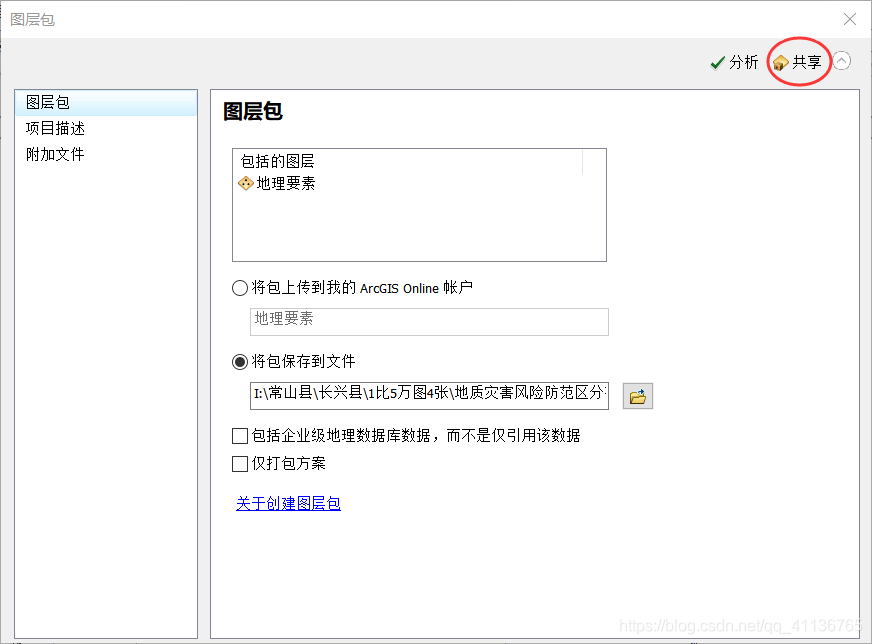872x644 pixels.
Task: Click the 包括的图层 list area
Action: click(419, 205)
